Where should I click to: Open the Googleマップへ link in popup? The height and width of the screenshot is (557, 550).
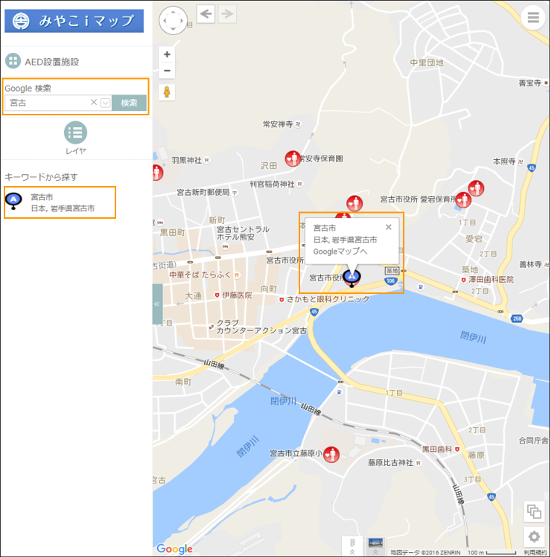click(340, 252)
